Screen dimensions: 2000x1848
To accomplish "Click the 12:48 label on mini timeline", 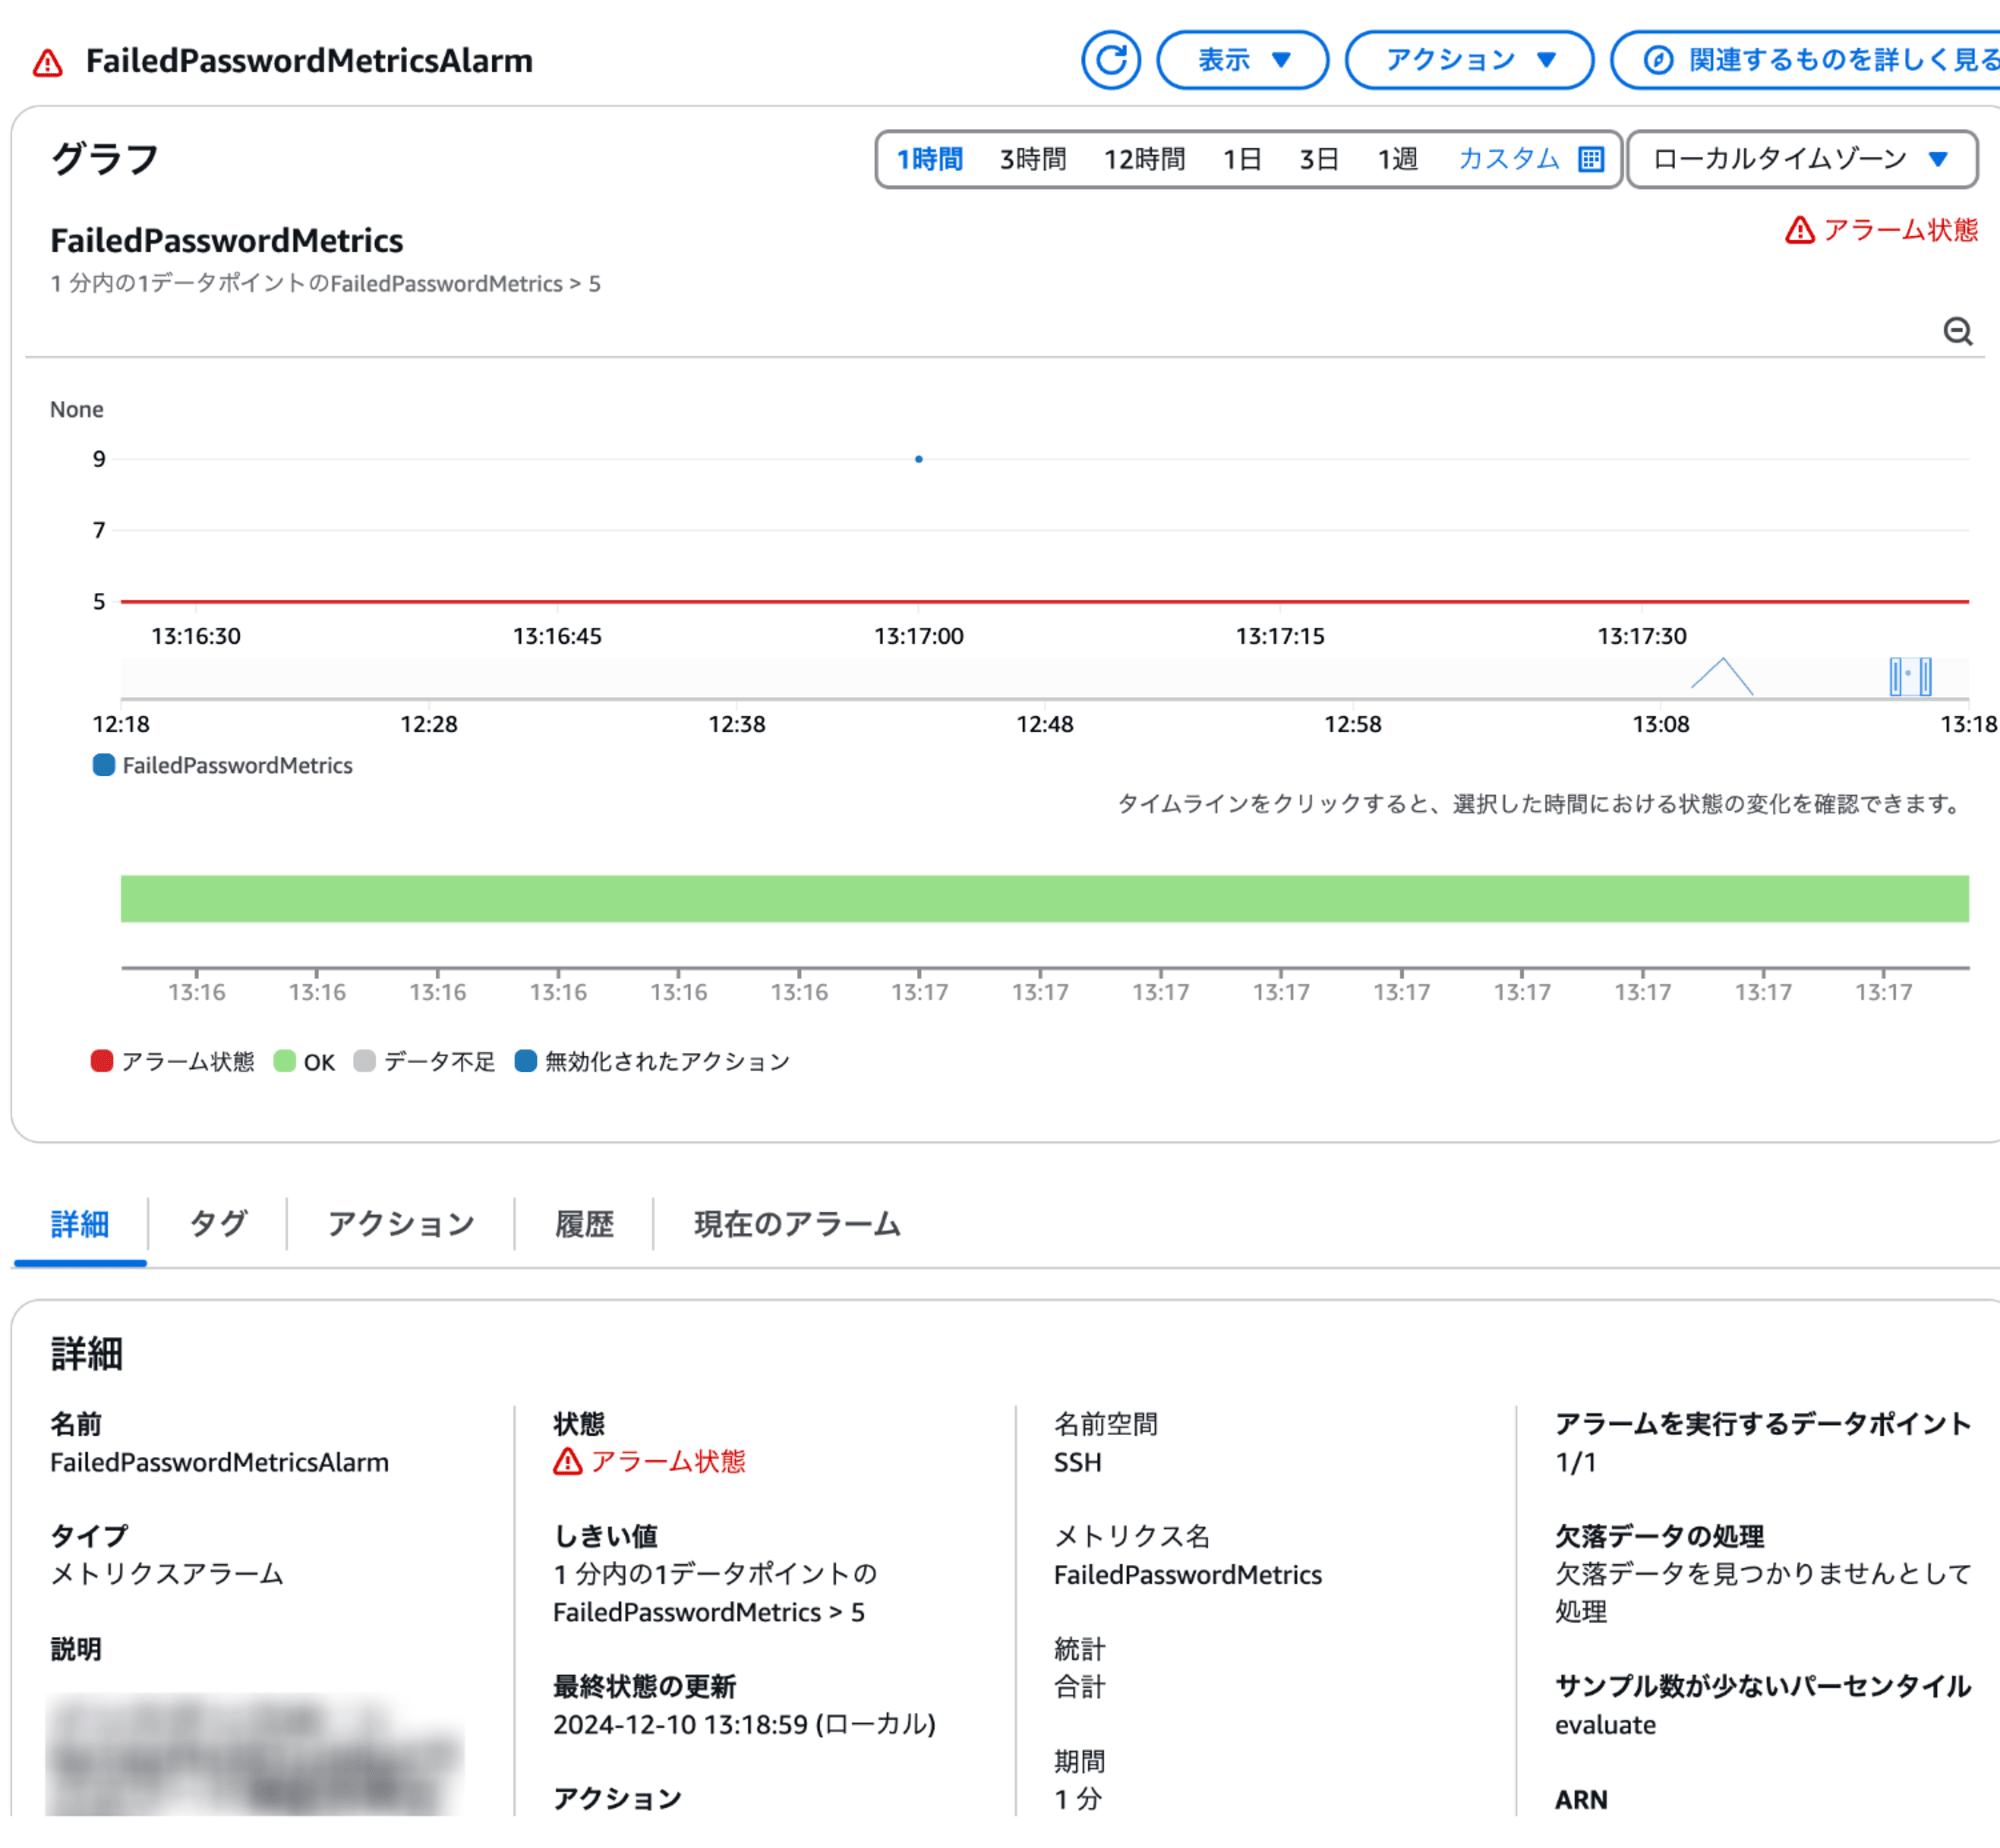I will point(1044,724).
